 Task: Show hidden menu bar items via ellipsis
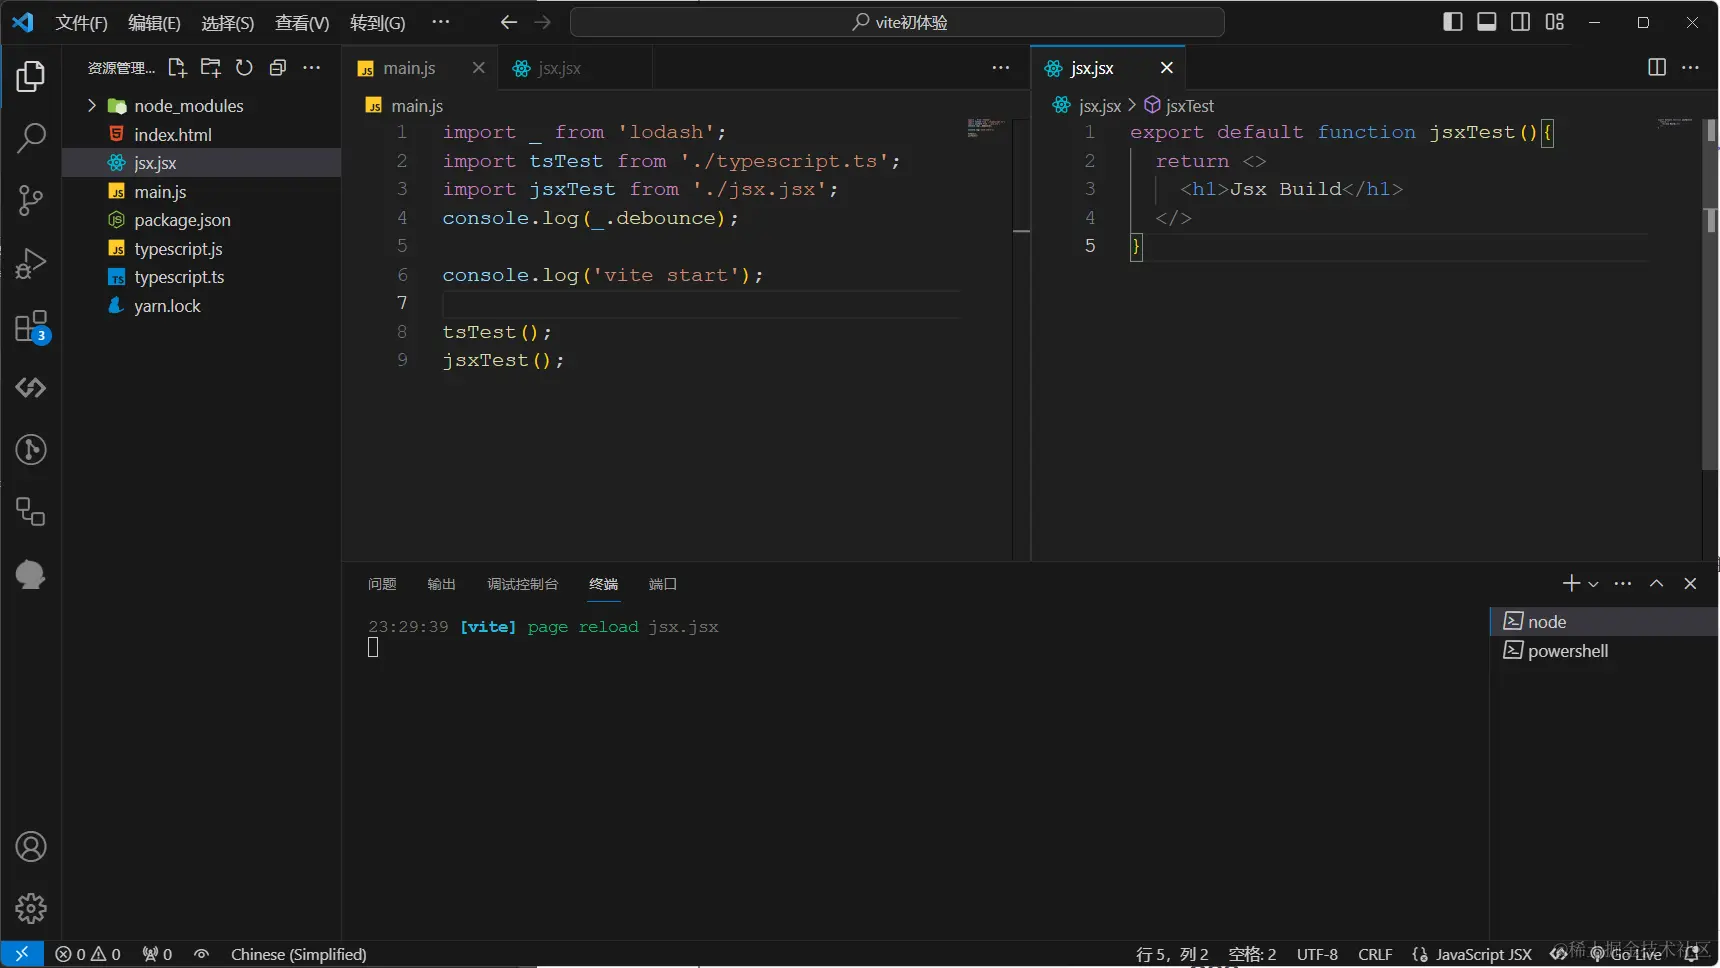(x=440, y=22)
